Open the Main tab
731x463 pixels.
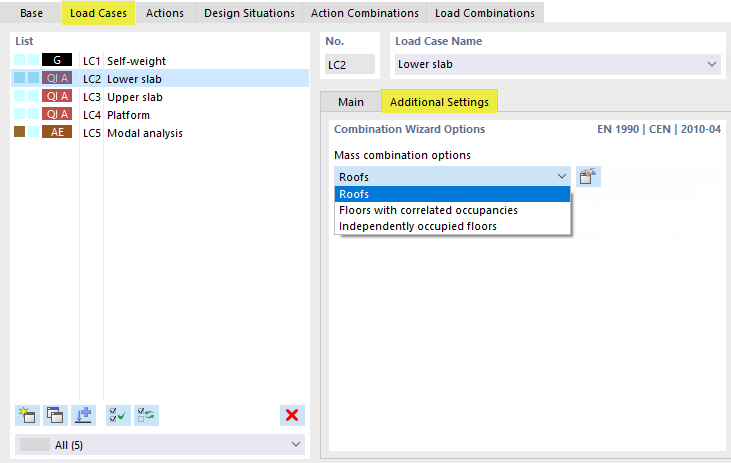point(351,102)
